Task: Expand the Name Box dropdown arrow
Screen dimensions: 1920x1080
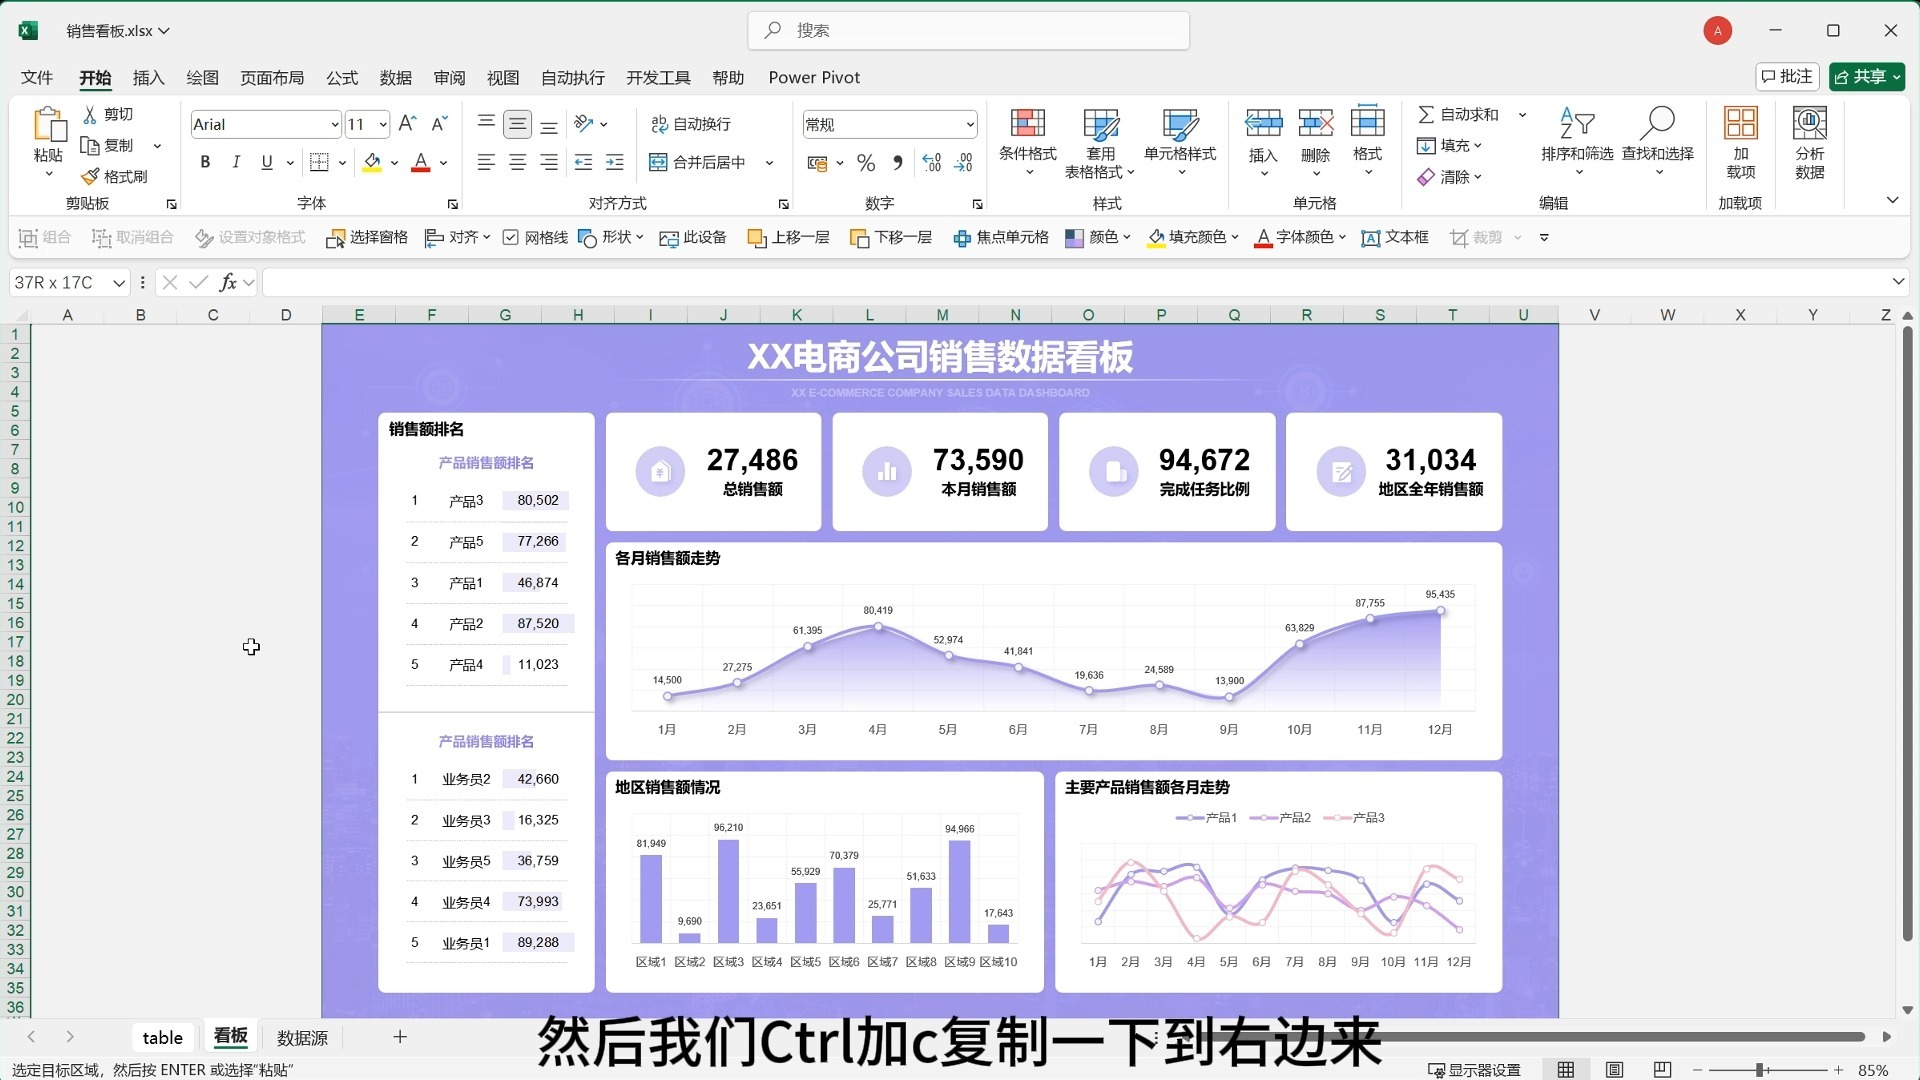Action: tap(119, 283)
